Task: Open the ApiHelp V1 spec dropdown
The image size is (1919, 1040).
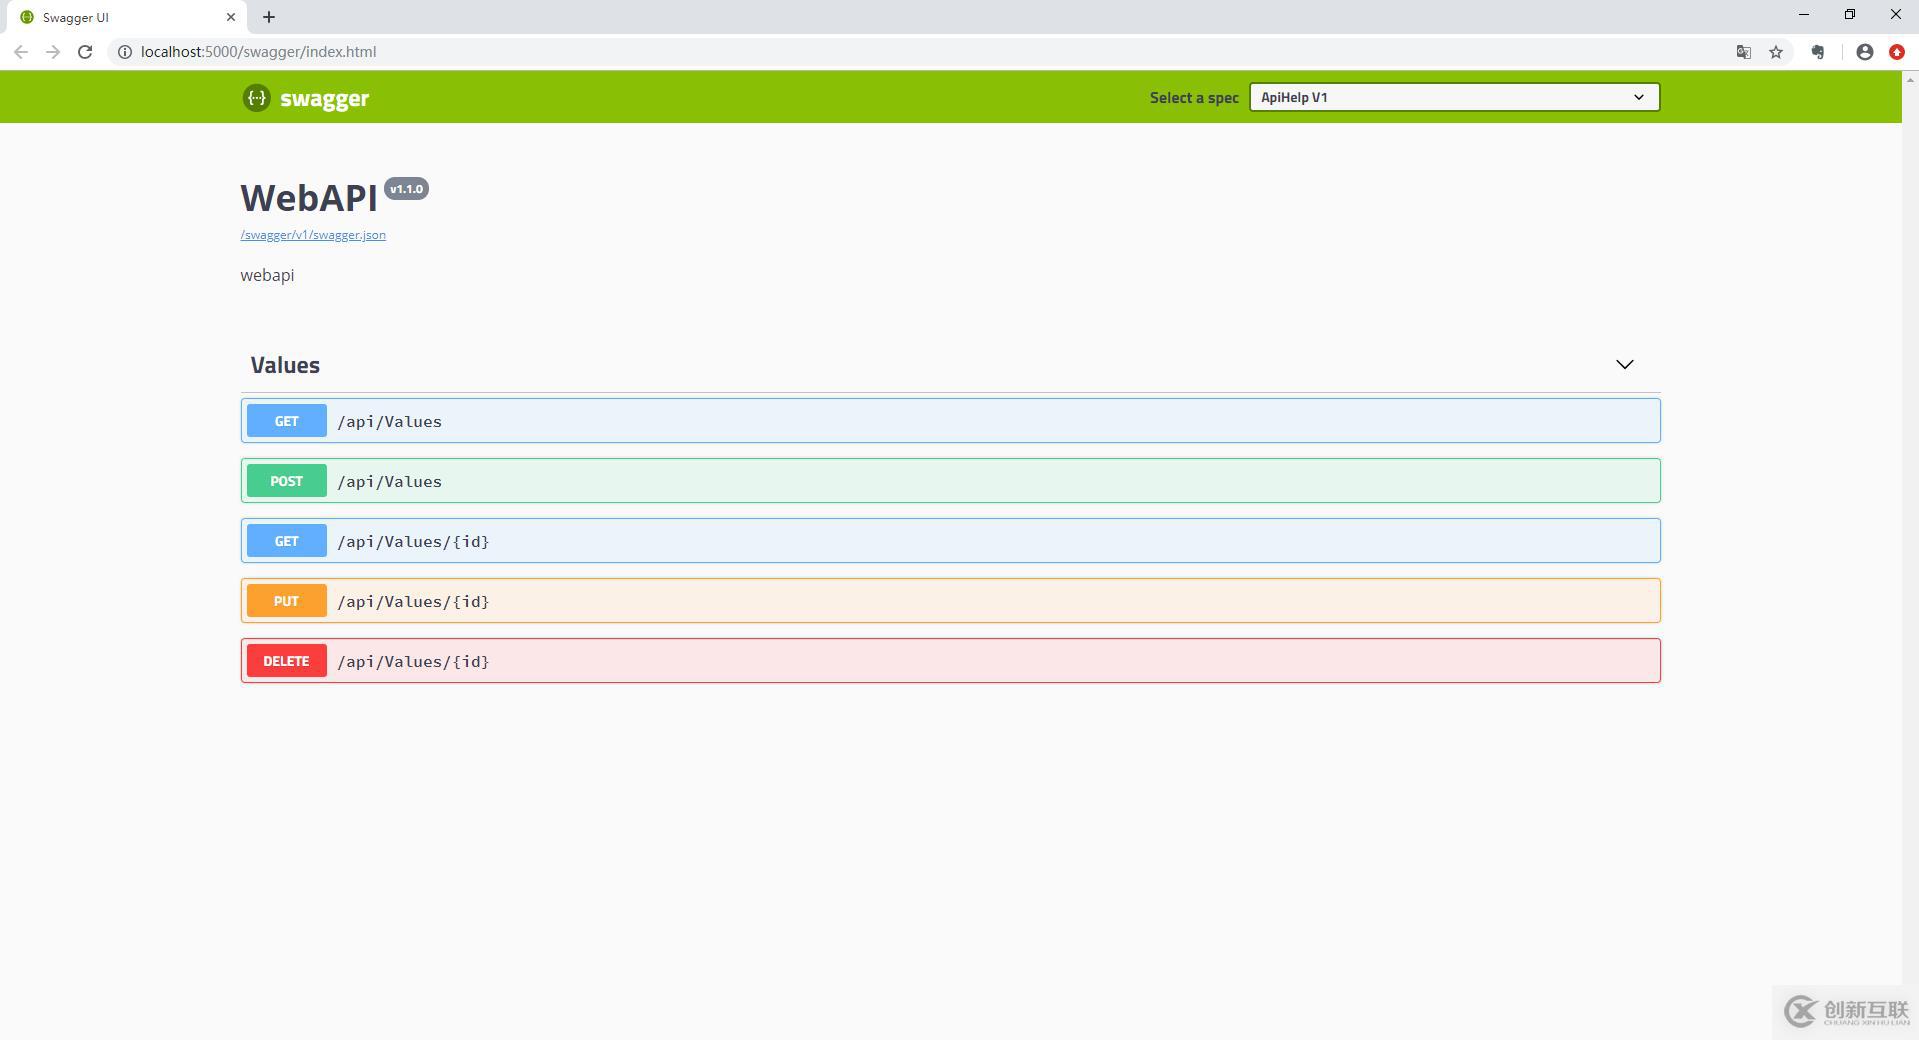Action: click(1454, 97)
